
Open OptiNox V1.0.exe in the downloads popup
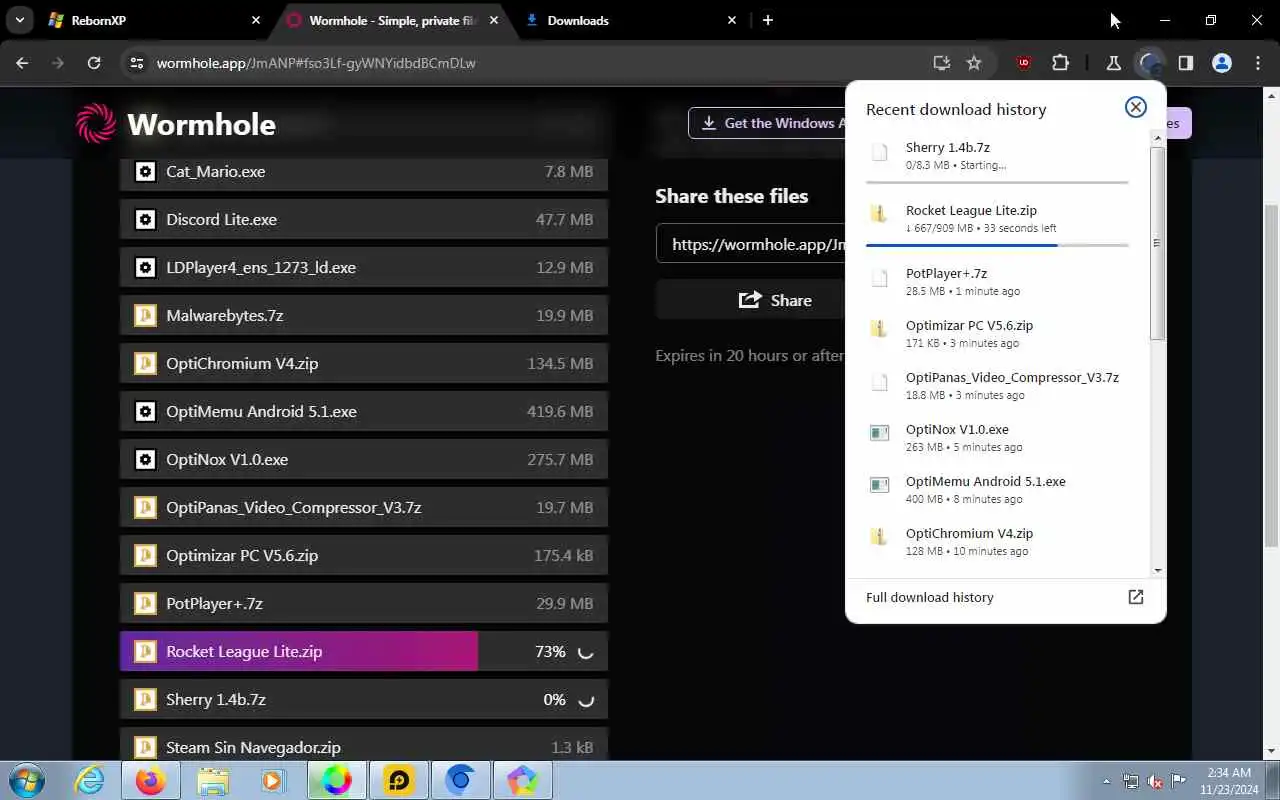997,438
